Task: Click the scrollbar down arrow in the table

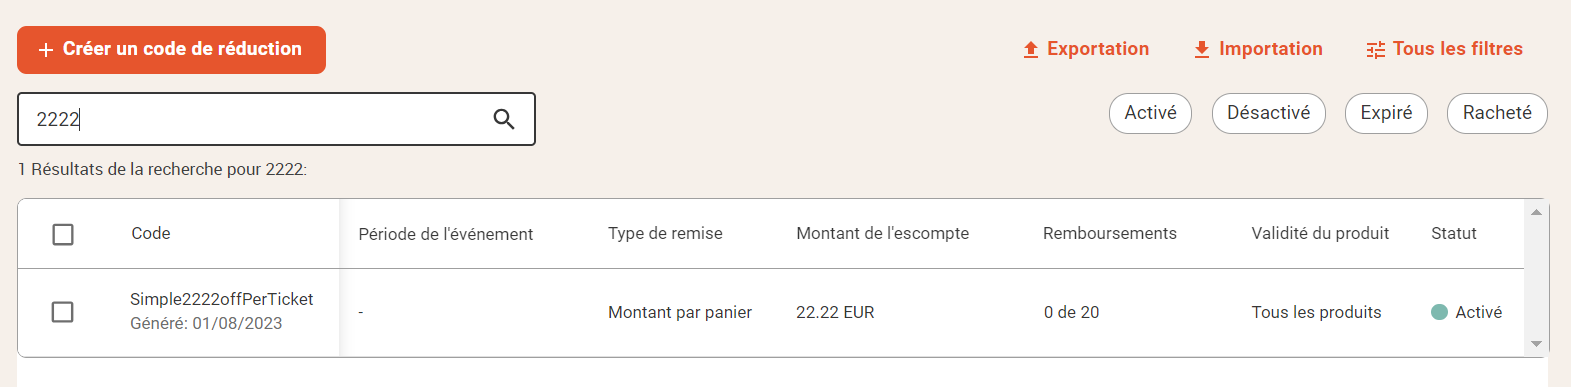Action: coord(1537,344)
